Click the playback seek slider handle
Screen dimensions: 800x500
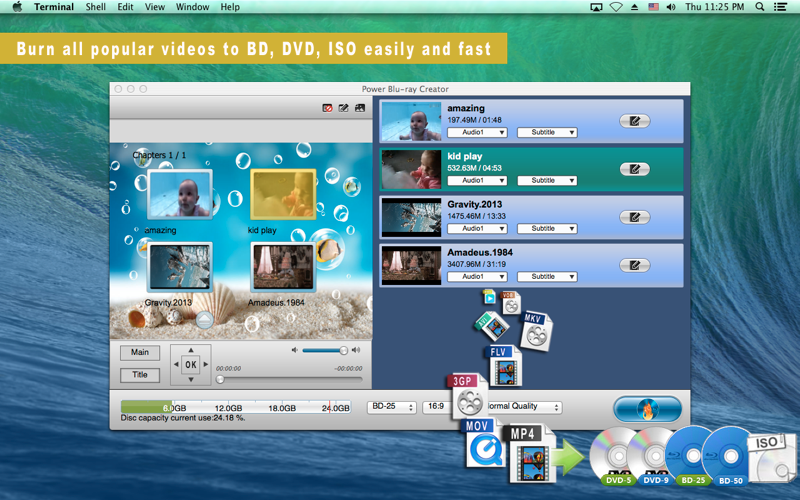coord(220,380)
